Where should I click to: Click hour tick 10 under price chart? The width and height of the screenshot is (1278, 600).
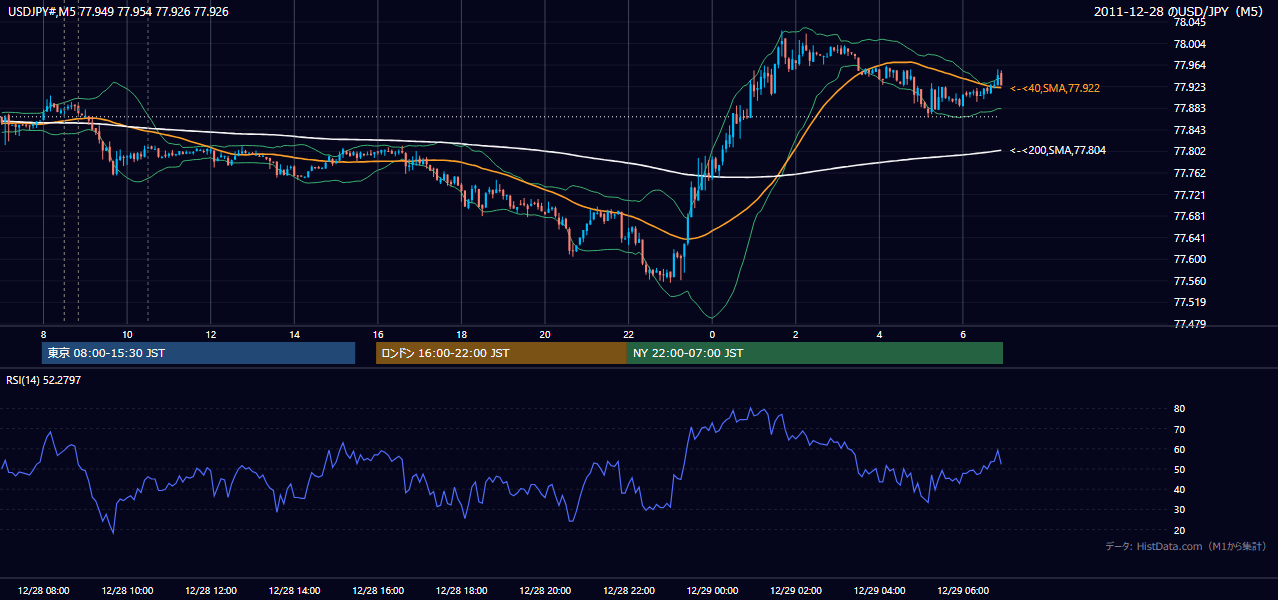coord(127,334)
